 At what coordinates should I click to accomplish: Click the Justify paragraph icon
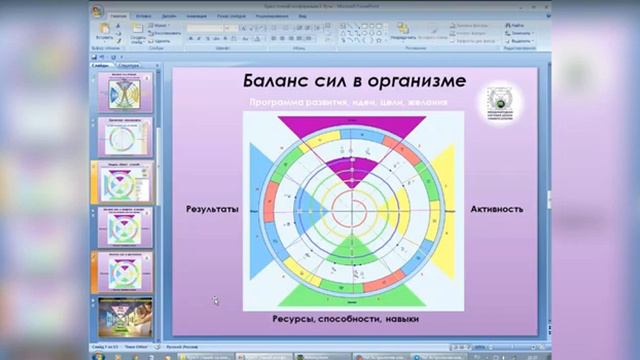tap(300, 39)
